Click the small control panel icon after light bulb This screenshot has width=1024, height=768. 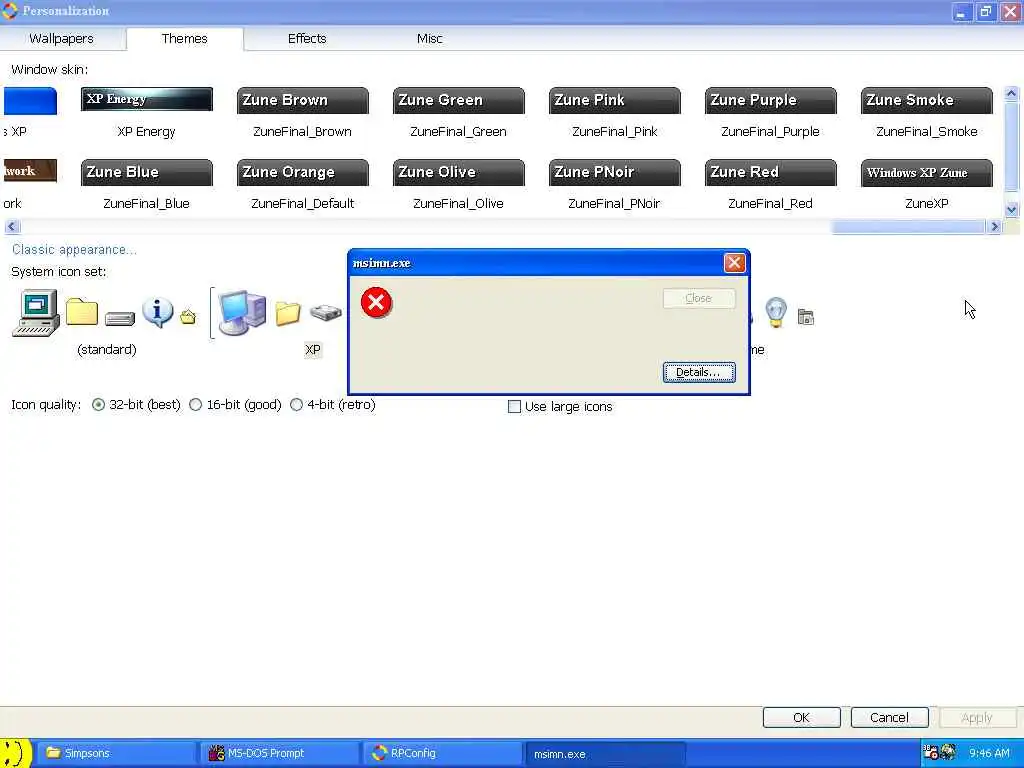pyautogui.click(x=806, y=317)
